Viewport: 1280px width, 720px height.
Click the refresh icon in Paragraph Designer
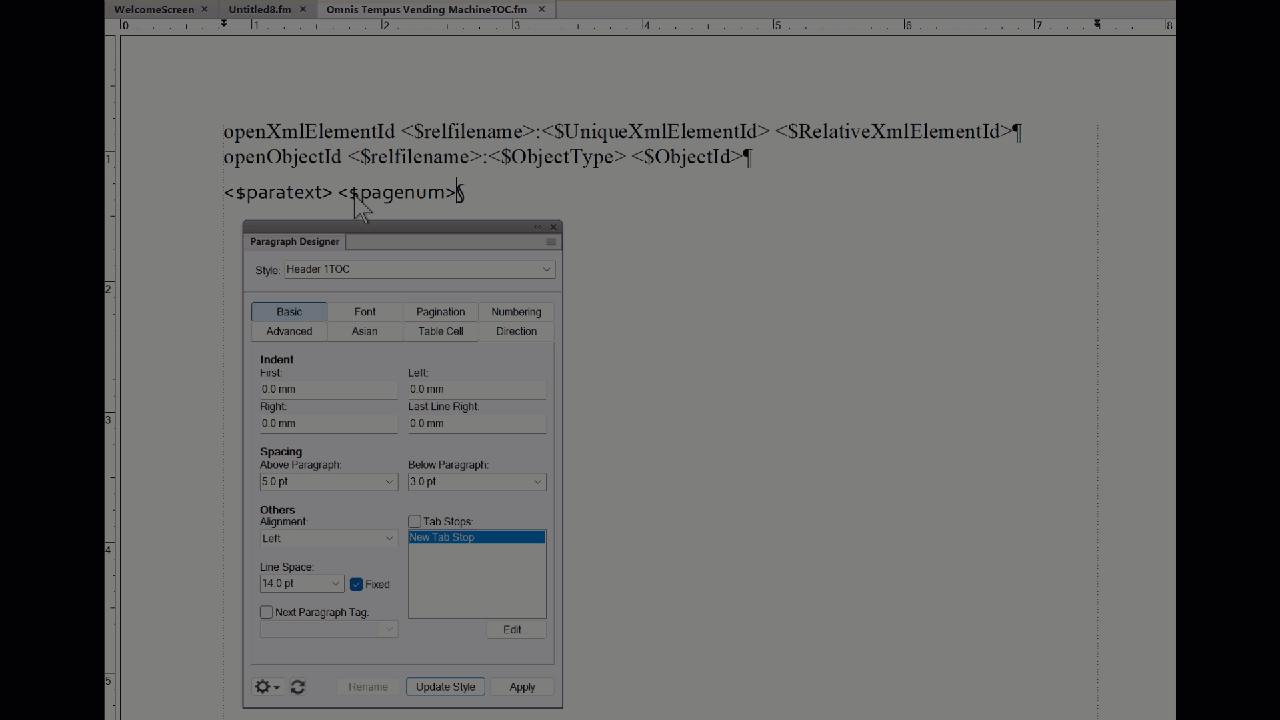[x=298, y=687]
